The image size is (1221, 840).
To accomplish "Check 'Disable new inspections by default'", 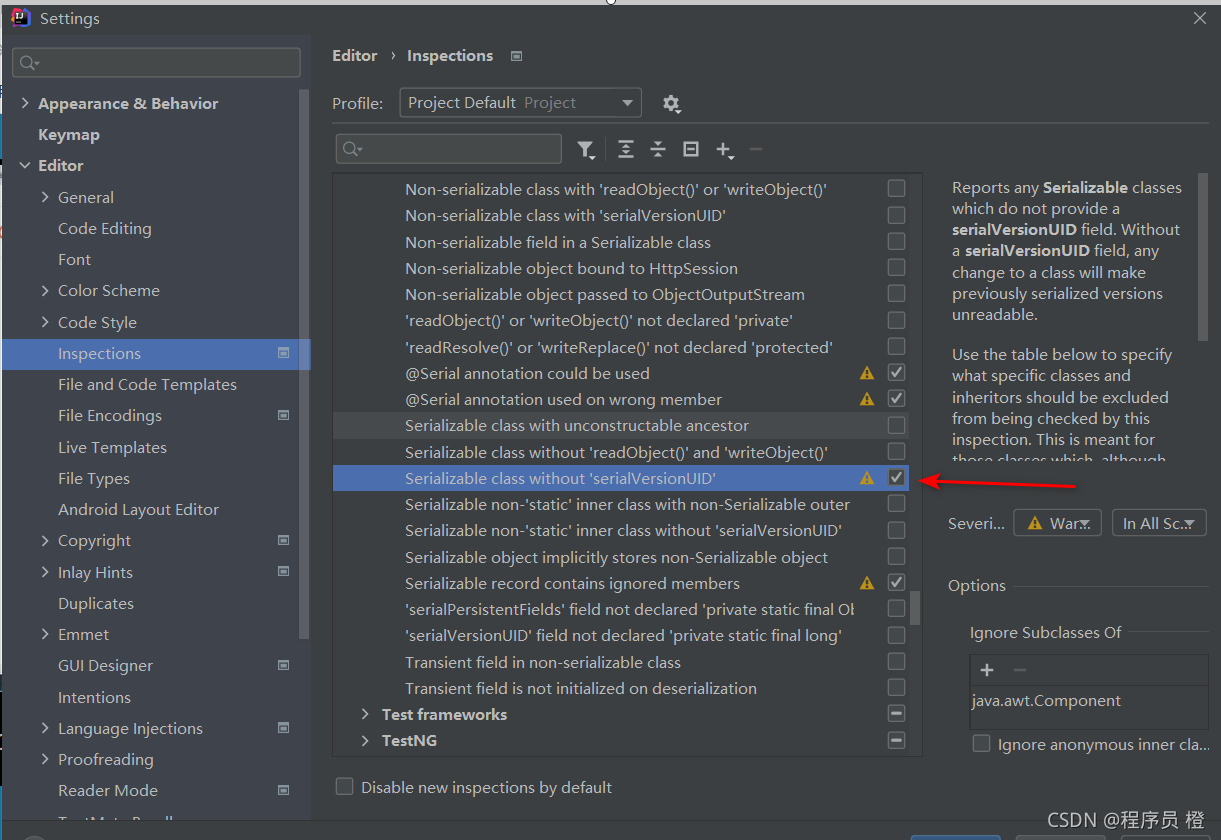I will click(x=345, y=787).
